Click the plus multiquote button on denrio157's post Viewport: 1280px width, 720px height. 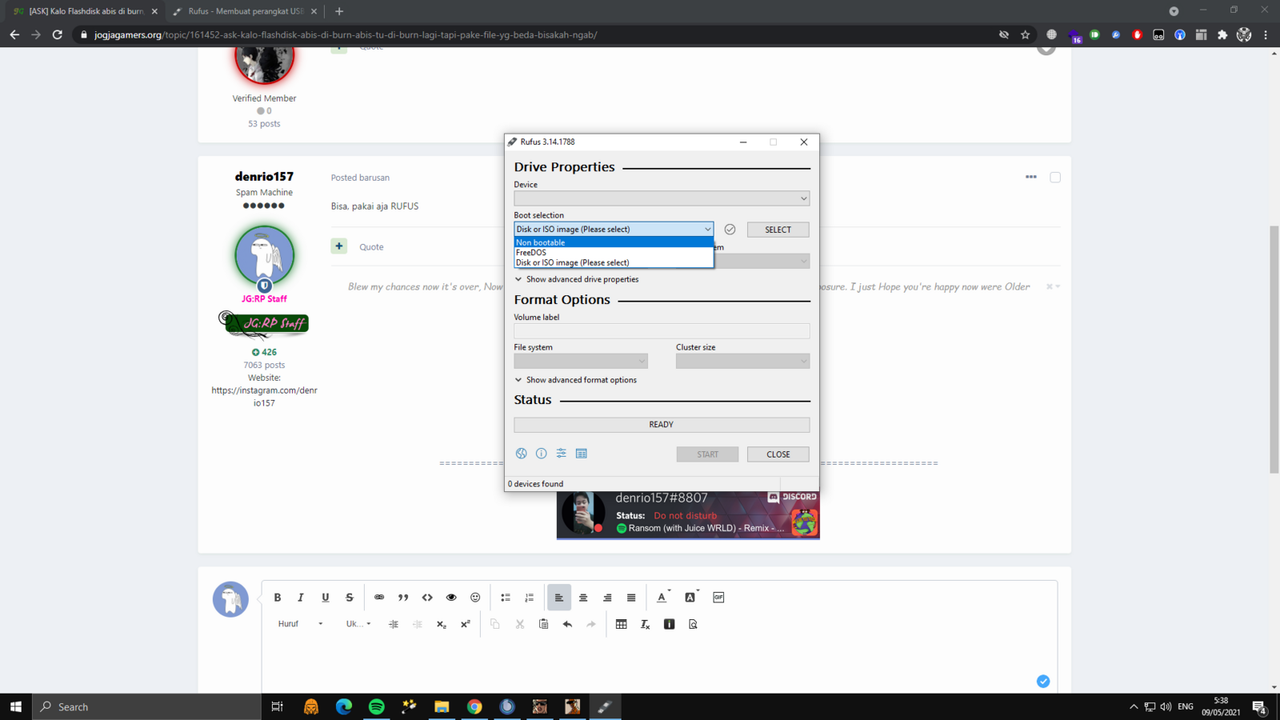[x=339, y=246]
